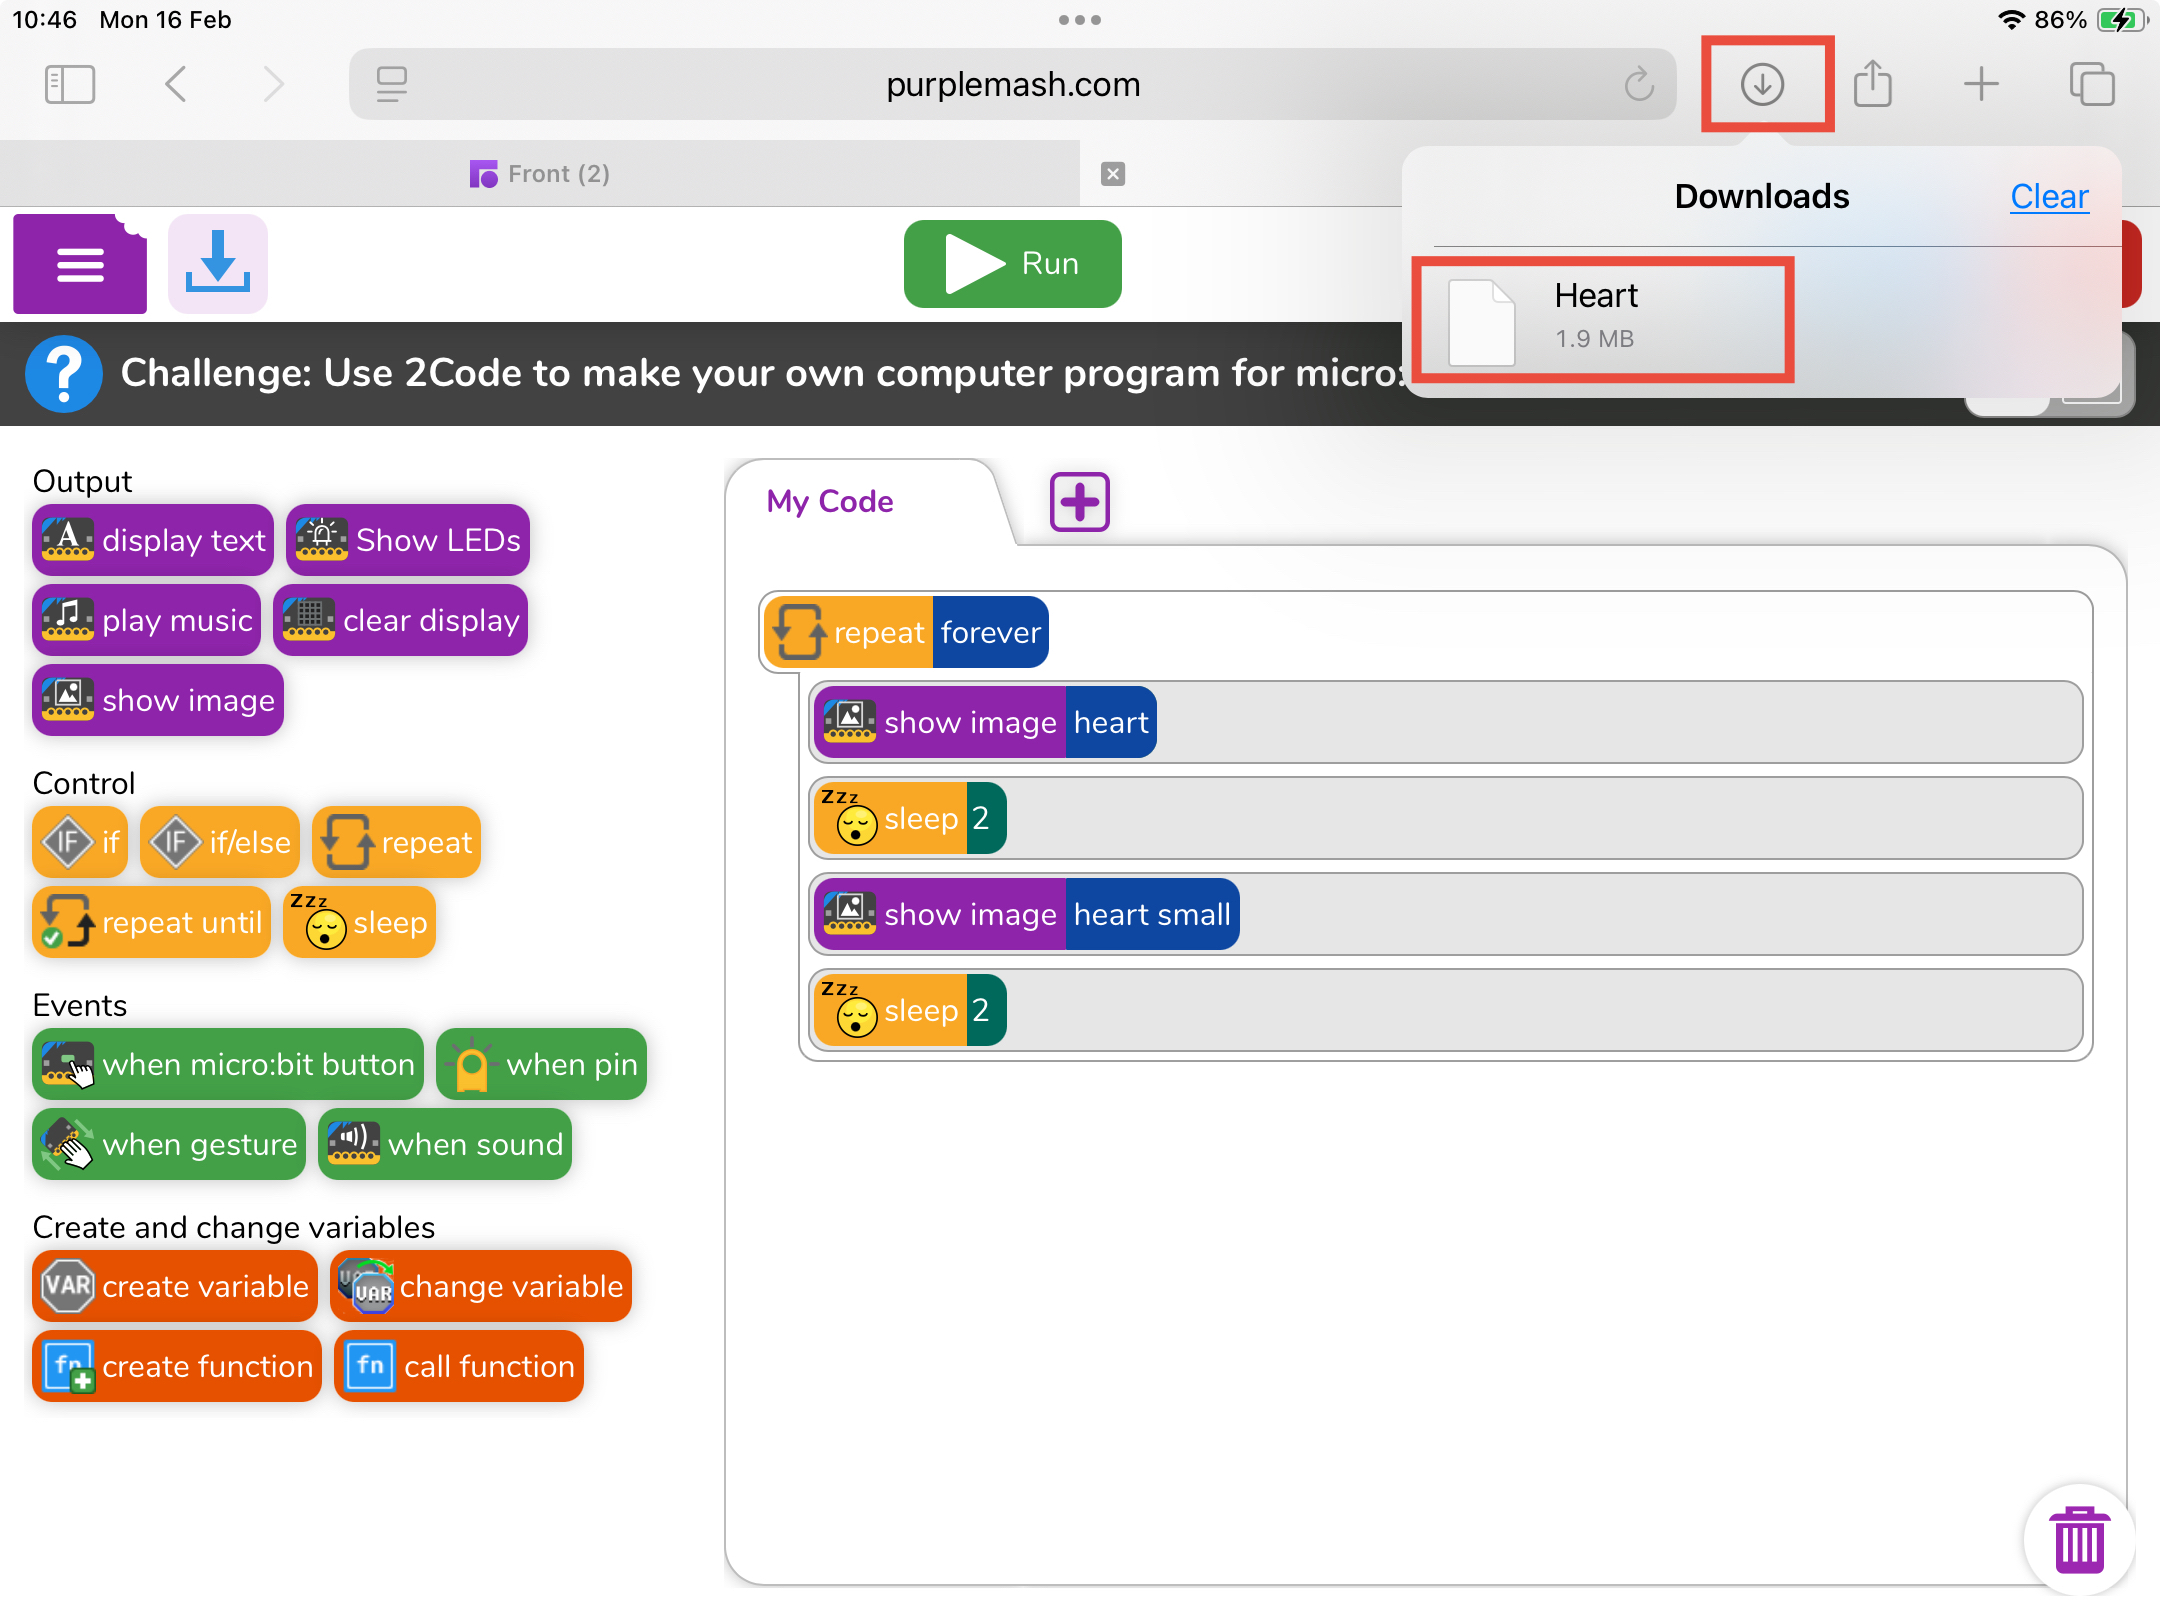Screen dimensions: 2160x1620
Task: Click the blue download-to-micro:bit icon
Action: [x=218, y=265]
